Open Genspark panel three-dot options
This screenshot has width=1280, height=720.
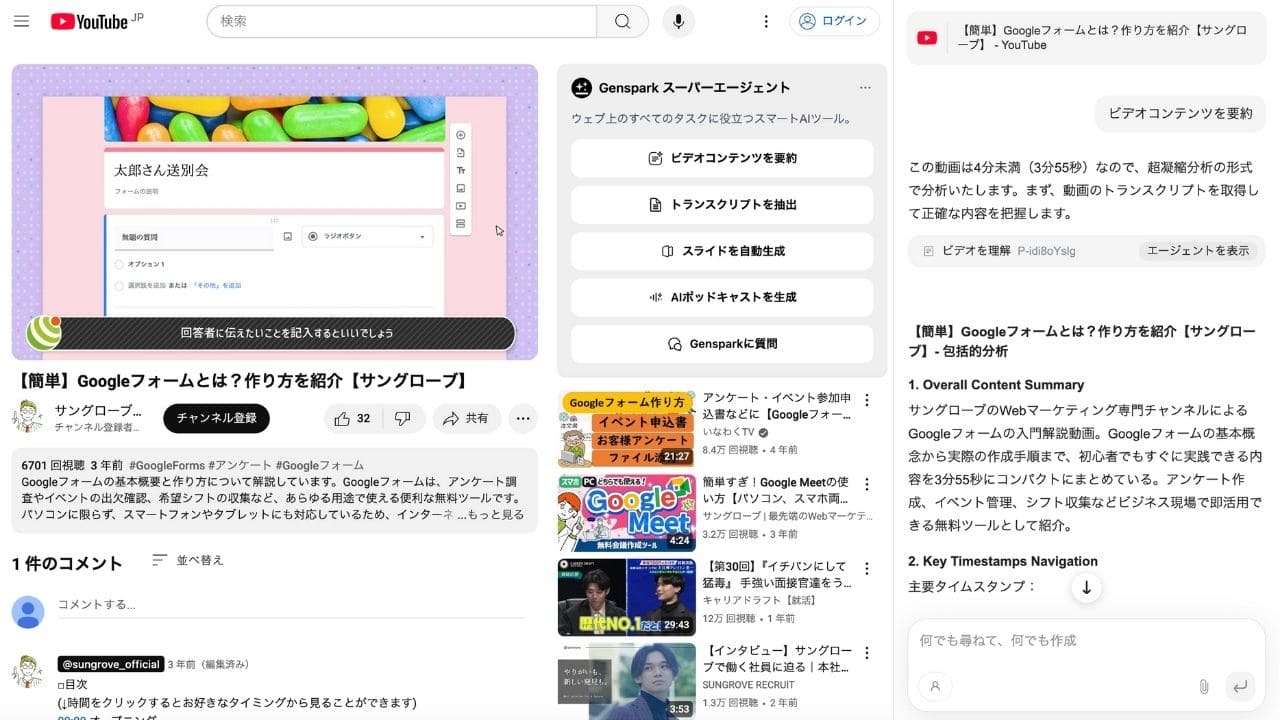(865, 88)
